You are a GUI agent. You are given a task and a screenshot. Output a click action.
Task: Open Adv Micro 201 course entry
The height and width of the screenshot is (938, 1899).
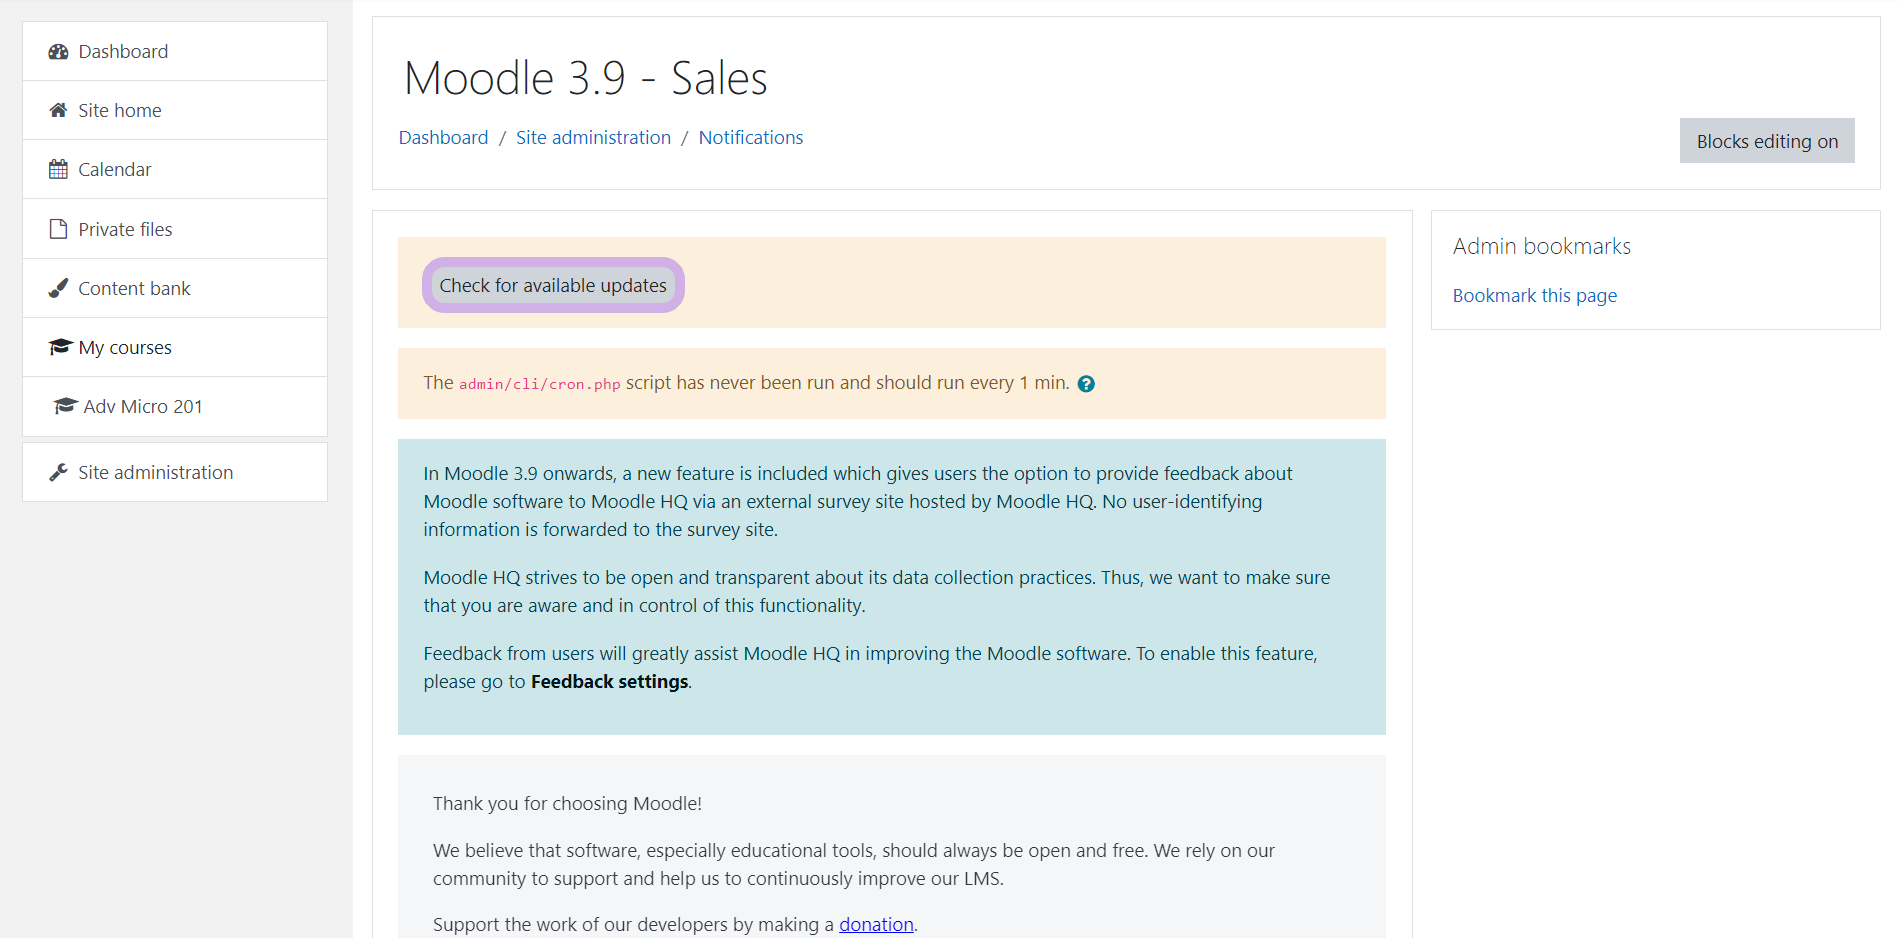(143, 407)
